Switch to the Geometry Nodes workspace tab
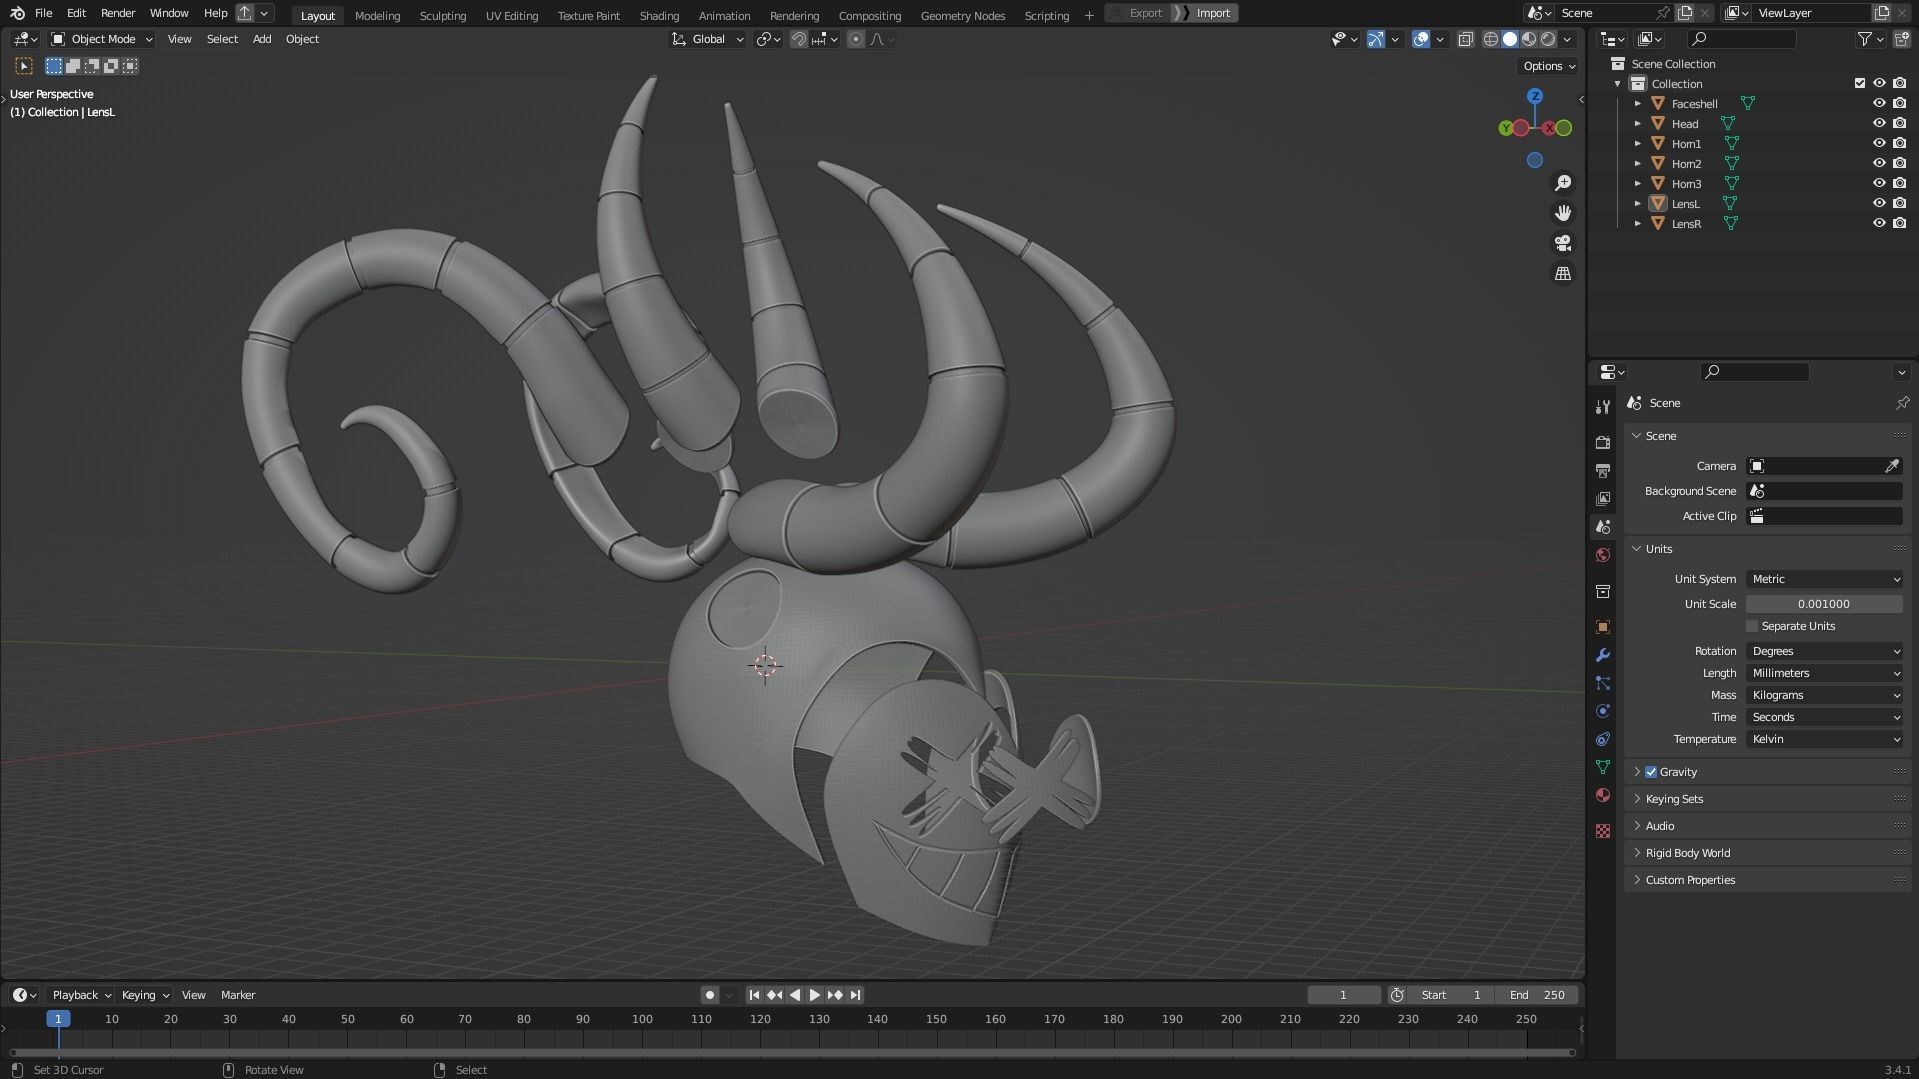The image size is (1919, 1079). pyautogui.click(x=963, y=15)
